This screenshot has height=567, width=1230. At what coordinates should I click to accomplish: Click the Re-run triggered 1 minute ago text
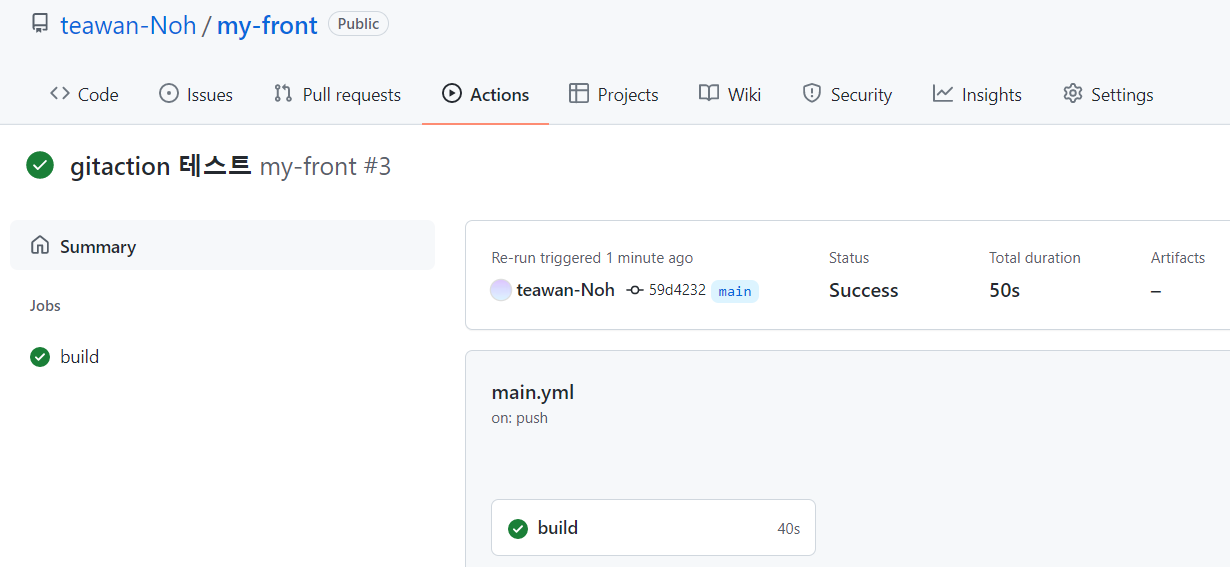(592, 258)
